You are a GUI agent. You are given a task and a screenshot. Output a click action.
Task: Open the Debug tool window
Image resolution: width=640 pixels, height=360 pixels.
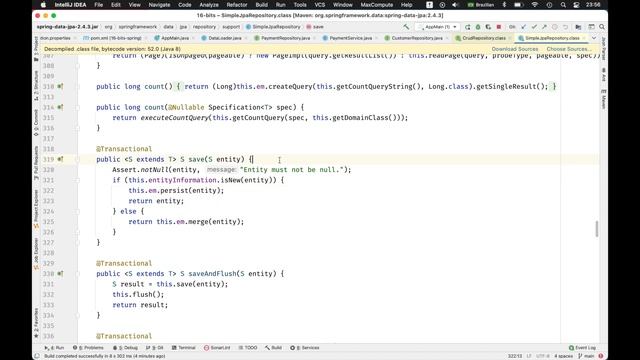pyautogui.click(x=125, y=348)
